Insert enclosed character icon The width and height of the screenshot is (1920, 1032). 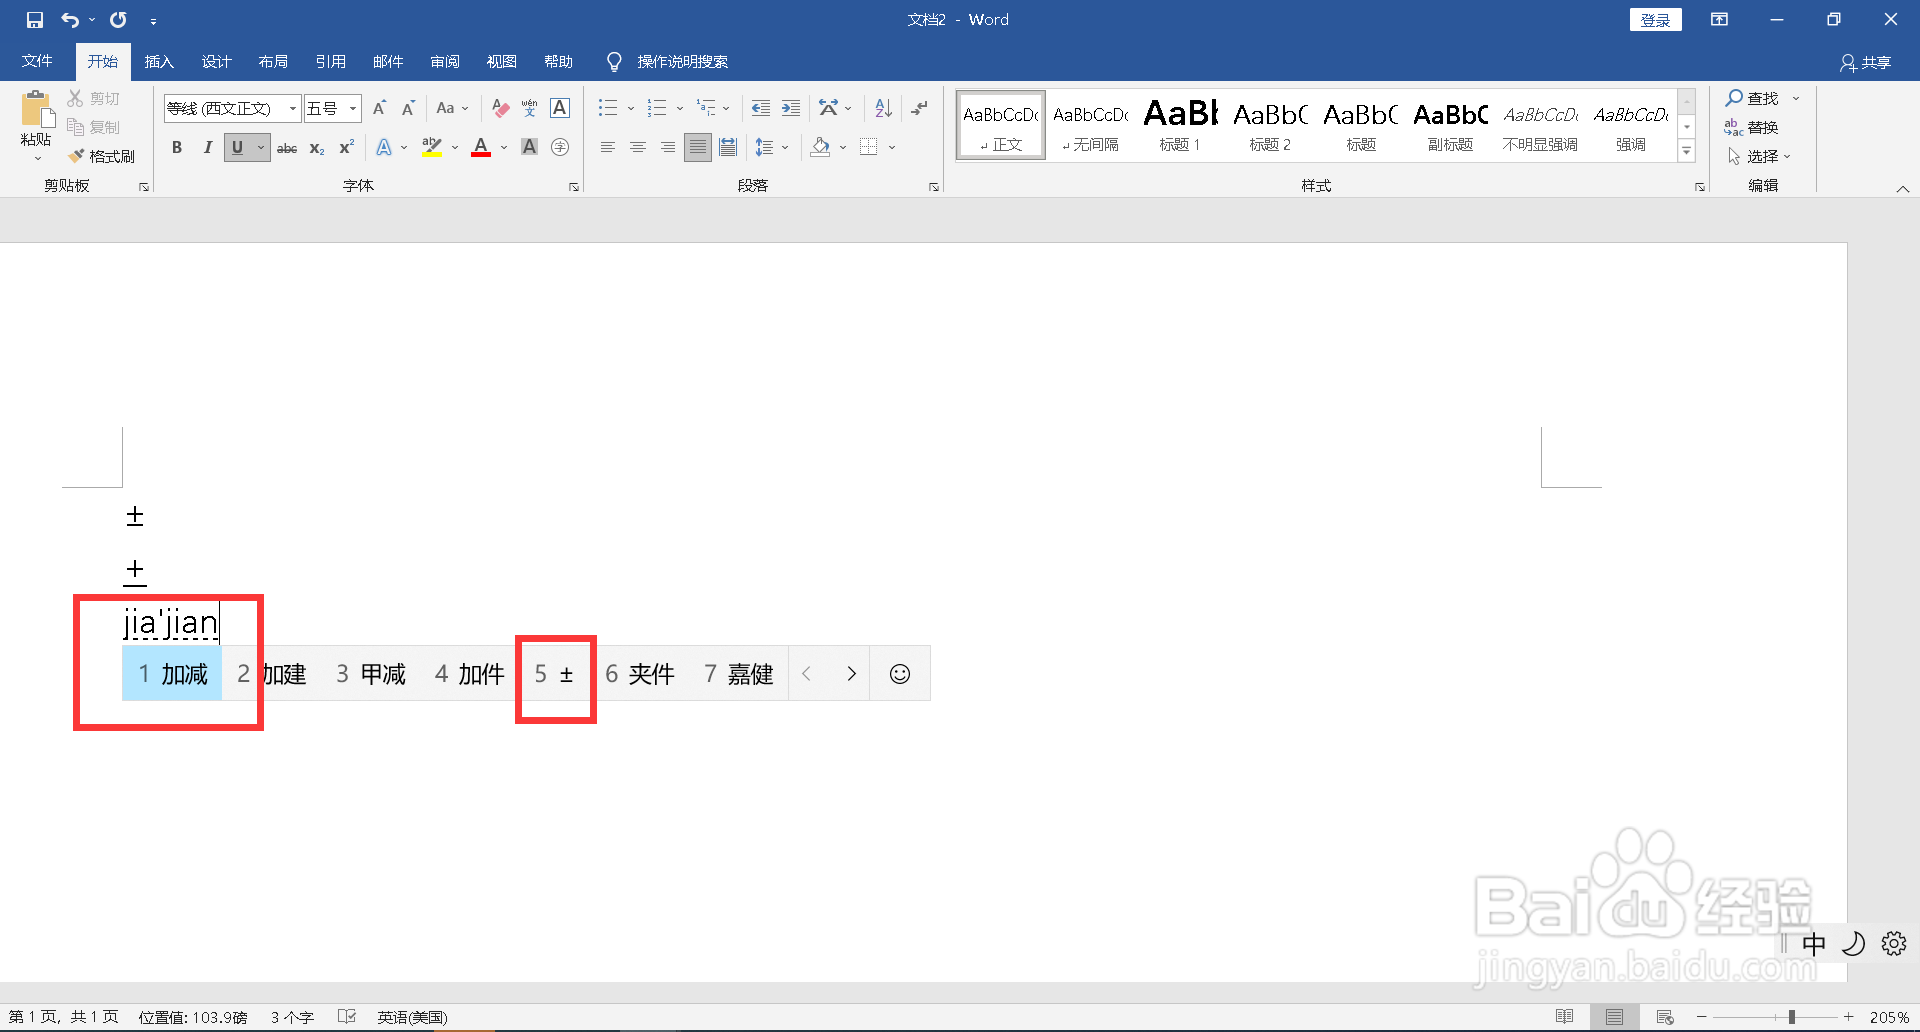(560, 148)
